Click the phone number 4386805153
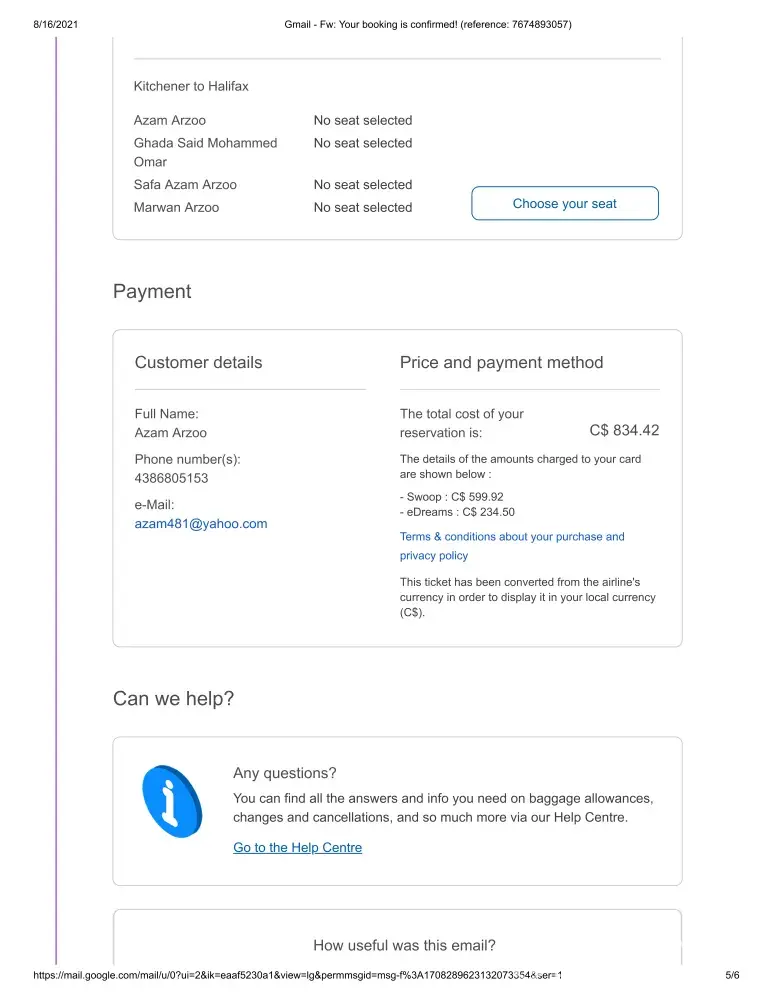Image resolution: width=773 pixels, height=1000 pixels. (x=171, y=478)
